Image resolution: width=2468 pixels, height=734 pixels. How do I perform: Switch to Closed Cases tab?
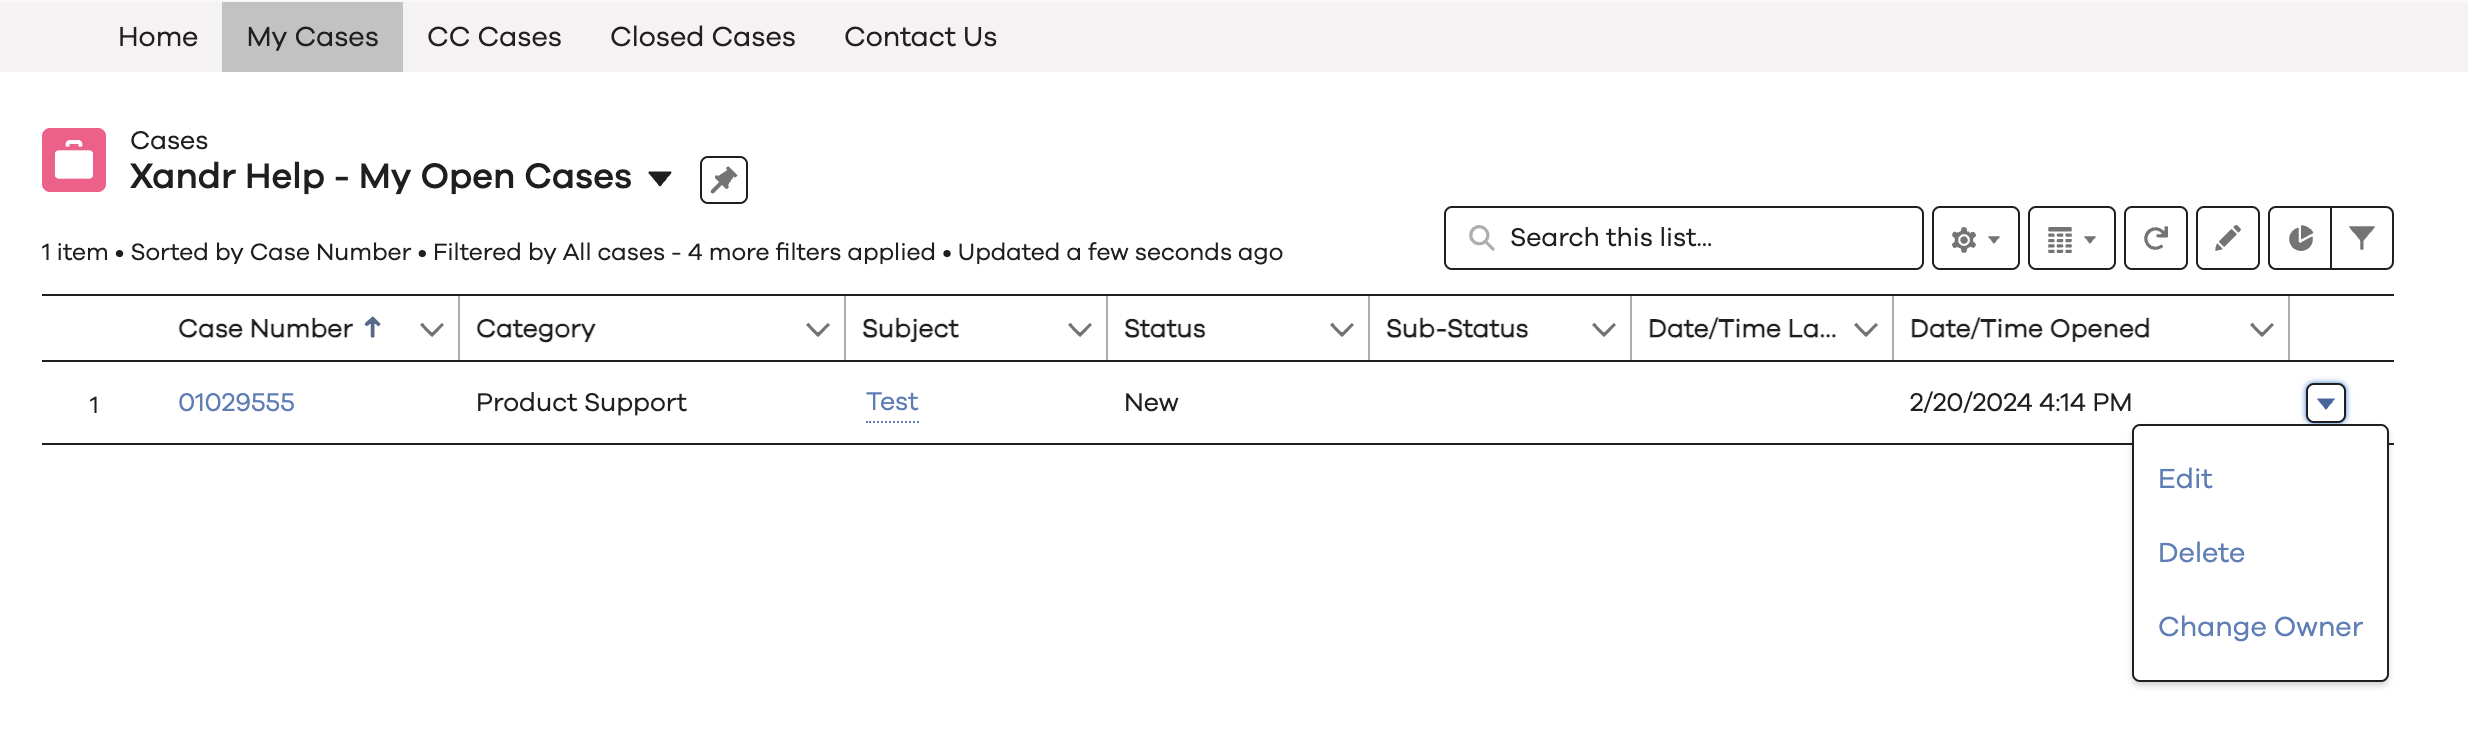(702, 37)
